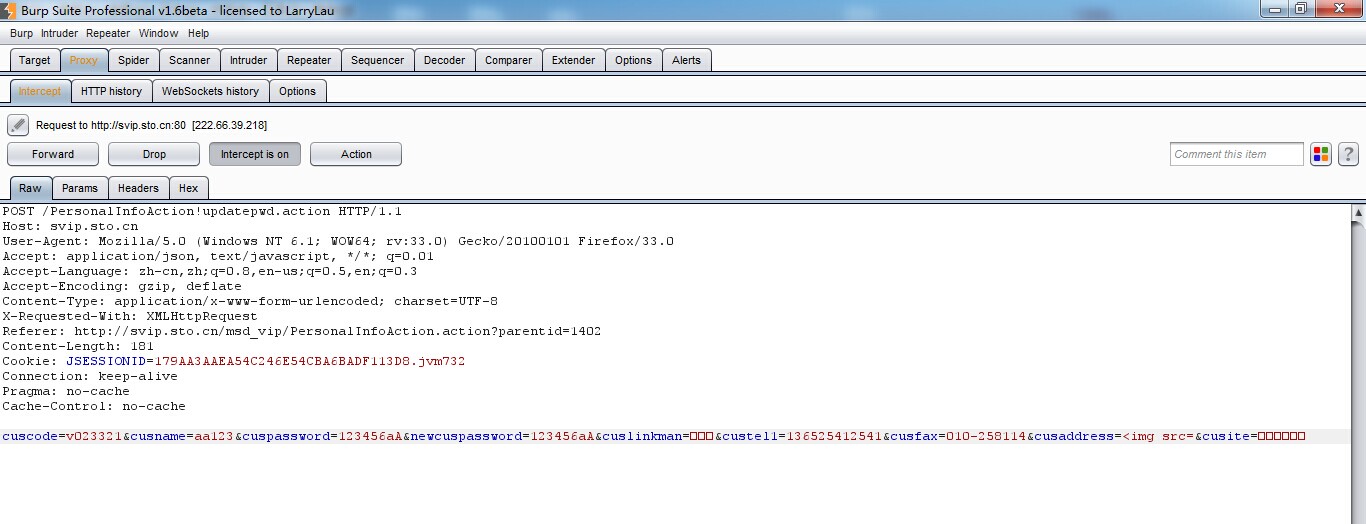This screenshot has height=524, width=1366.
Task: Switch to the Raw view tab
Action: pyautogui.click(x=30, y=188)
